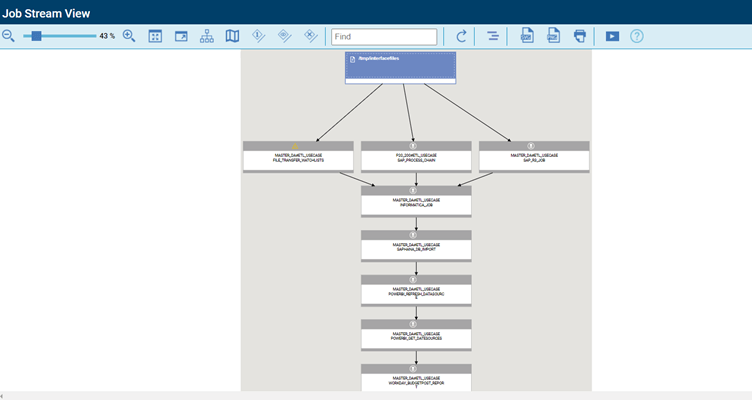Select the INFORMATICA_JOB job node
The height and width of the screenshot is (400, 752).
point(416,202)
